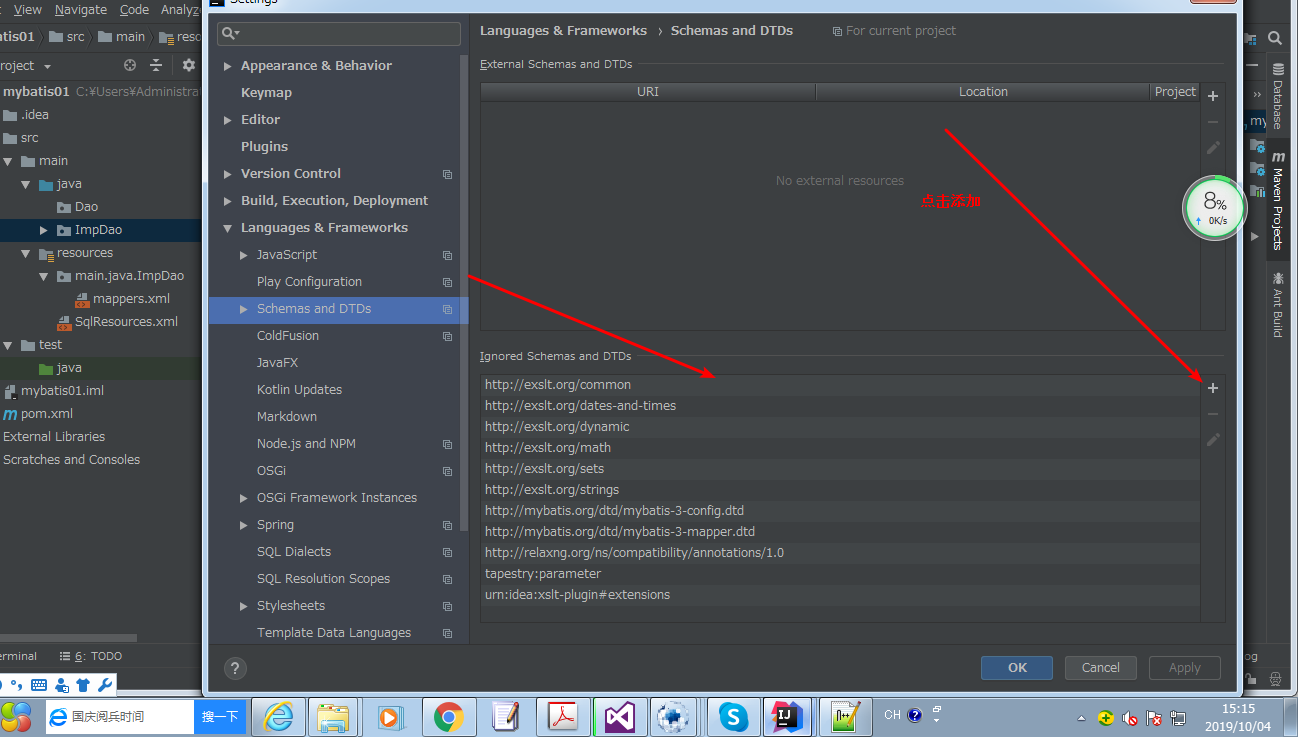The image size is (1298, 737).
Task: Open the Code menu
Action: (x=134, y=9)
